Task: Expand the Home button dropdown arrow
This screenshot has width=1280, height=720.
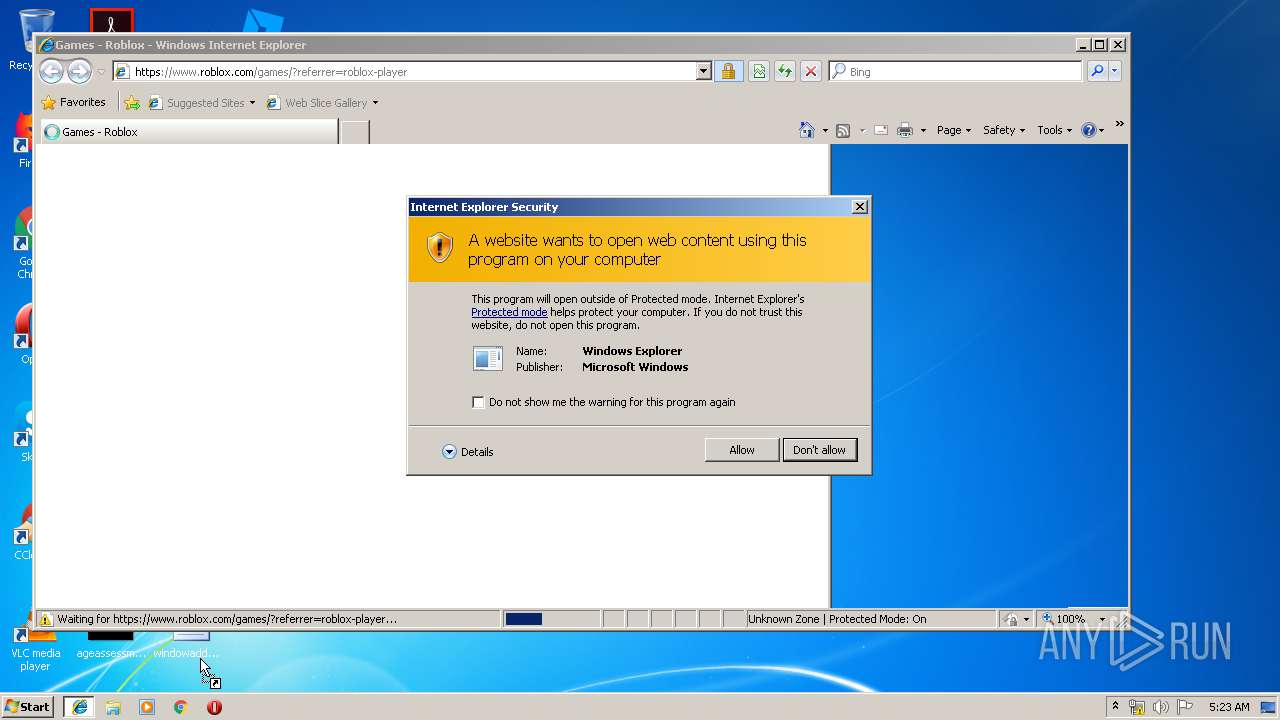Action: tap(825, 131)
